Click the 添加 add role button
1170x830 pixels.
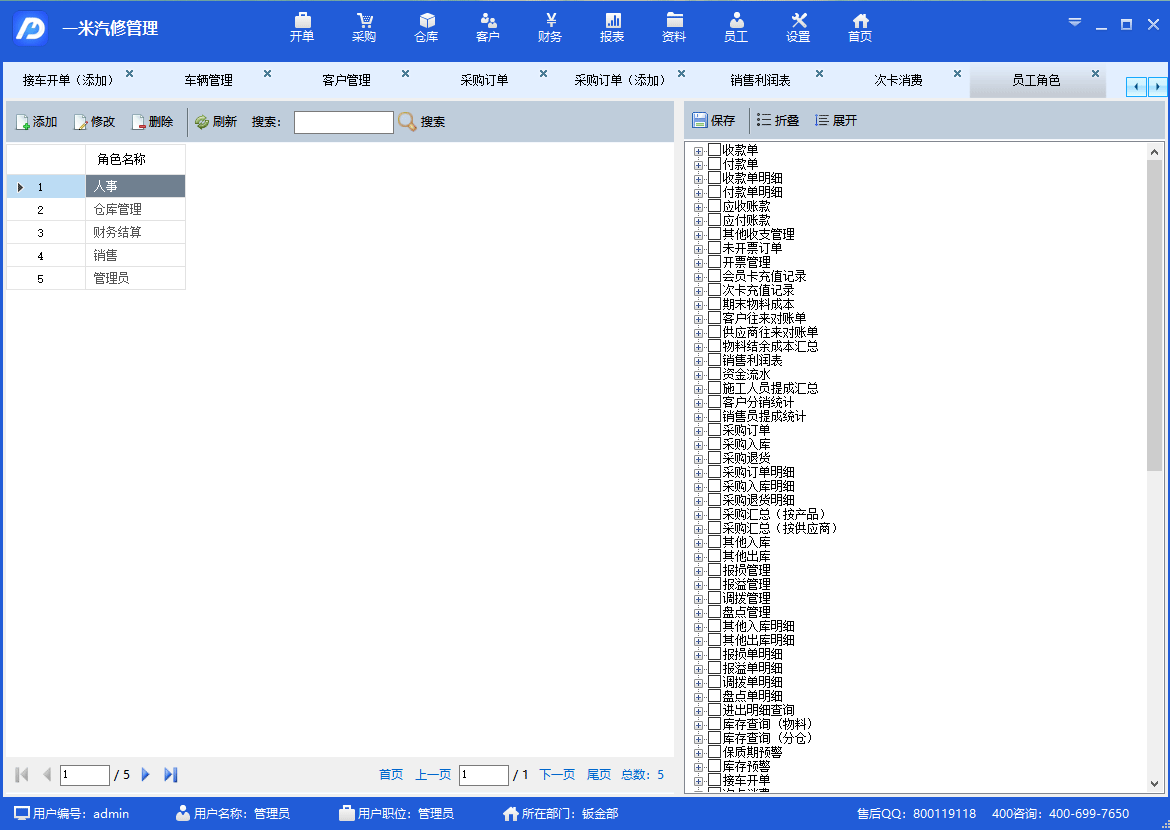click(x=37, y=122)
